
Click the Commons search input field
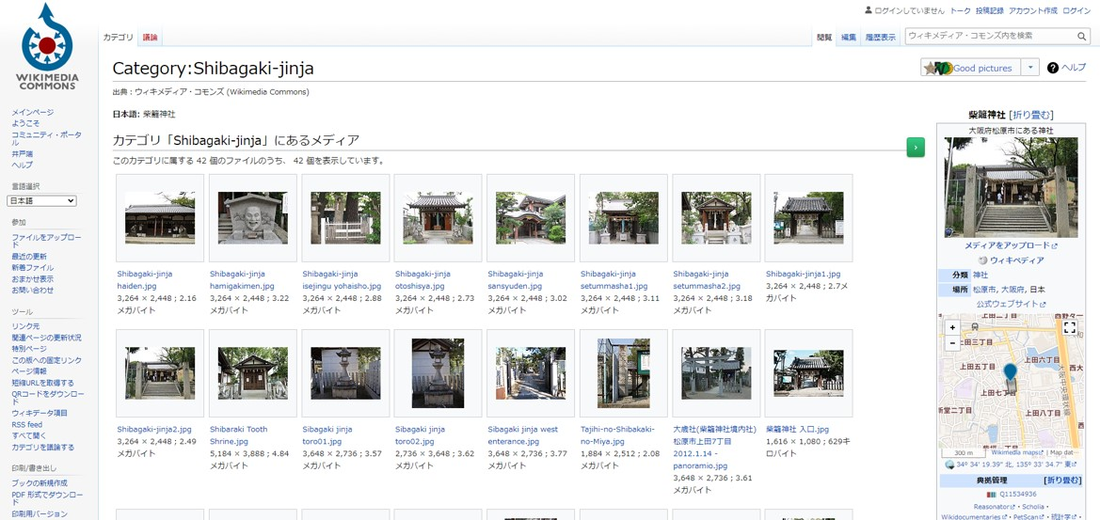(x=990, y=36)
